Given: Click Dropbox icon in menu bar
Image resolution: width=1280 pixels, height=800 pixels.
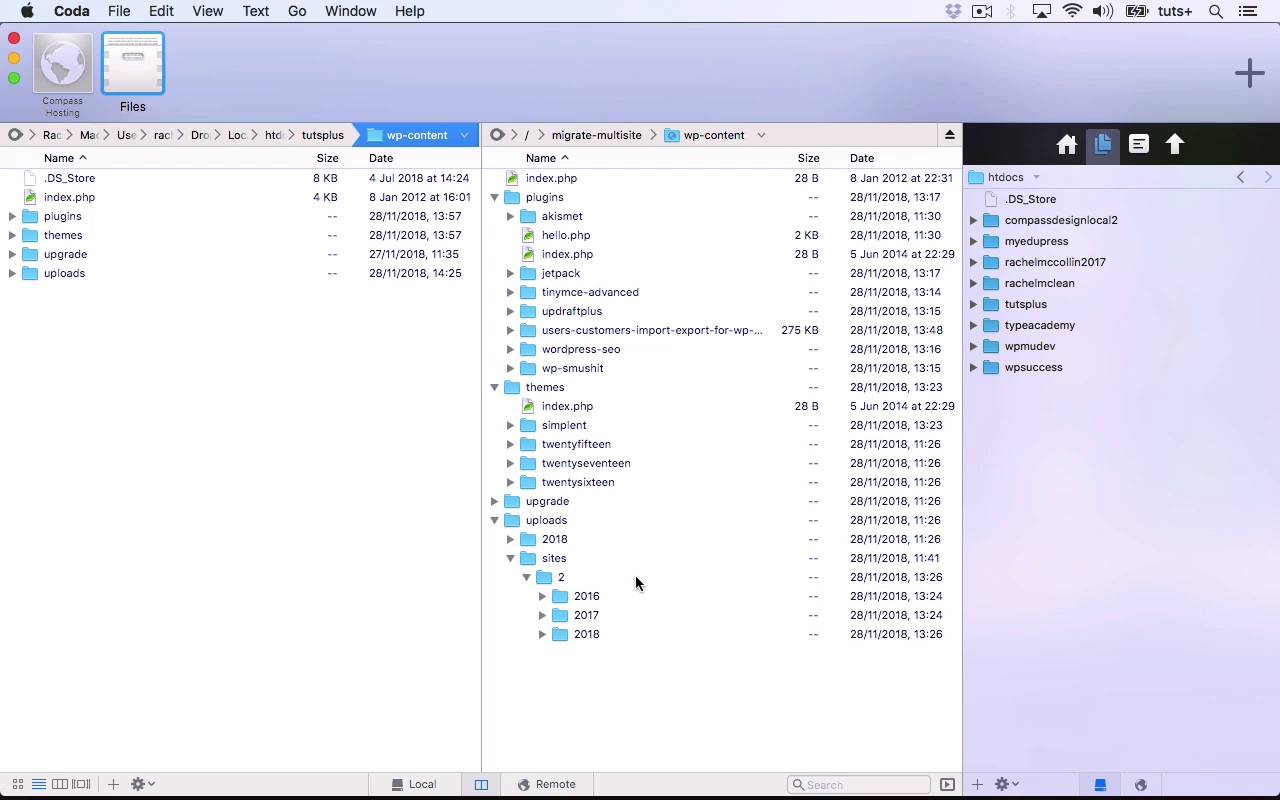Looking at the screenshot, I should 953,11.
